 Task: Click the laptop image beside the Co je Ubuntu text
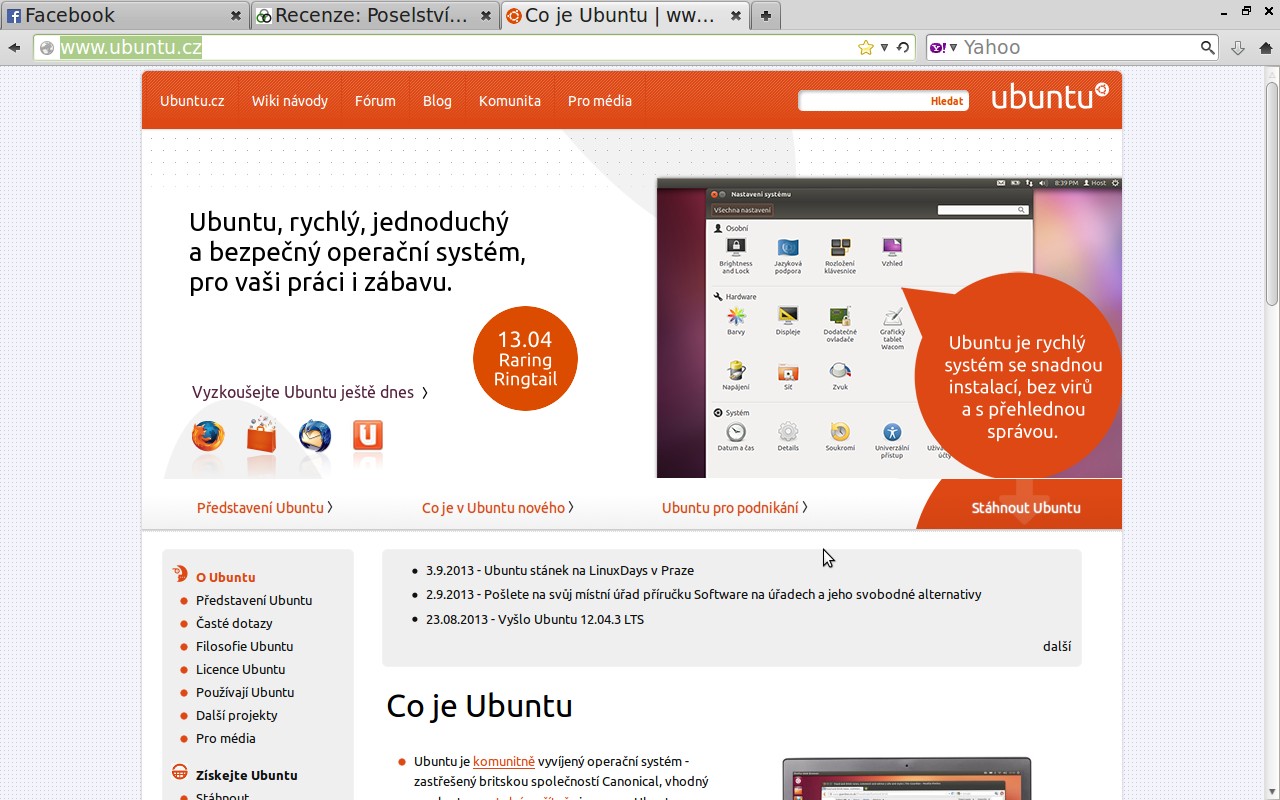907,778
